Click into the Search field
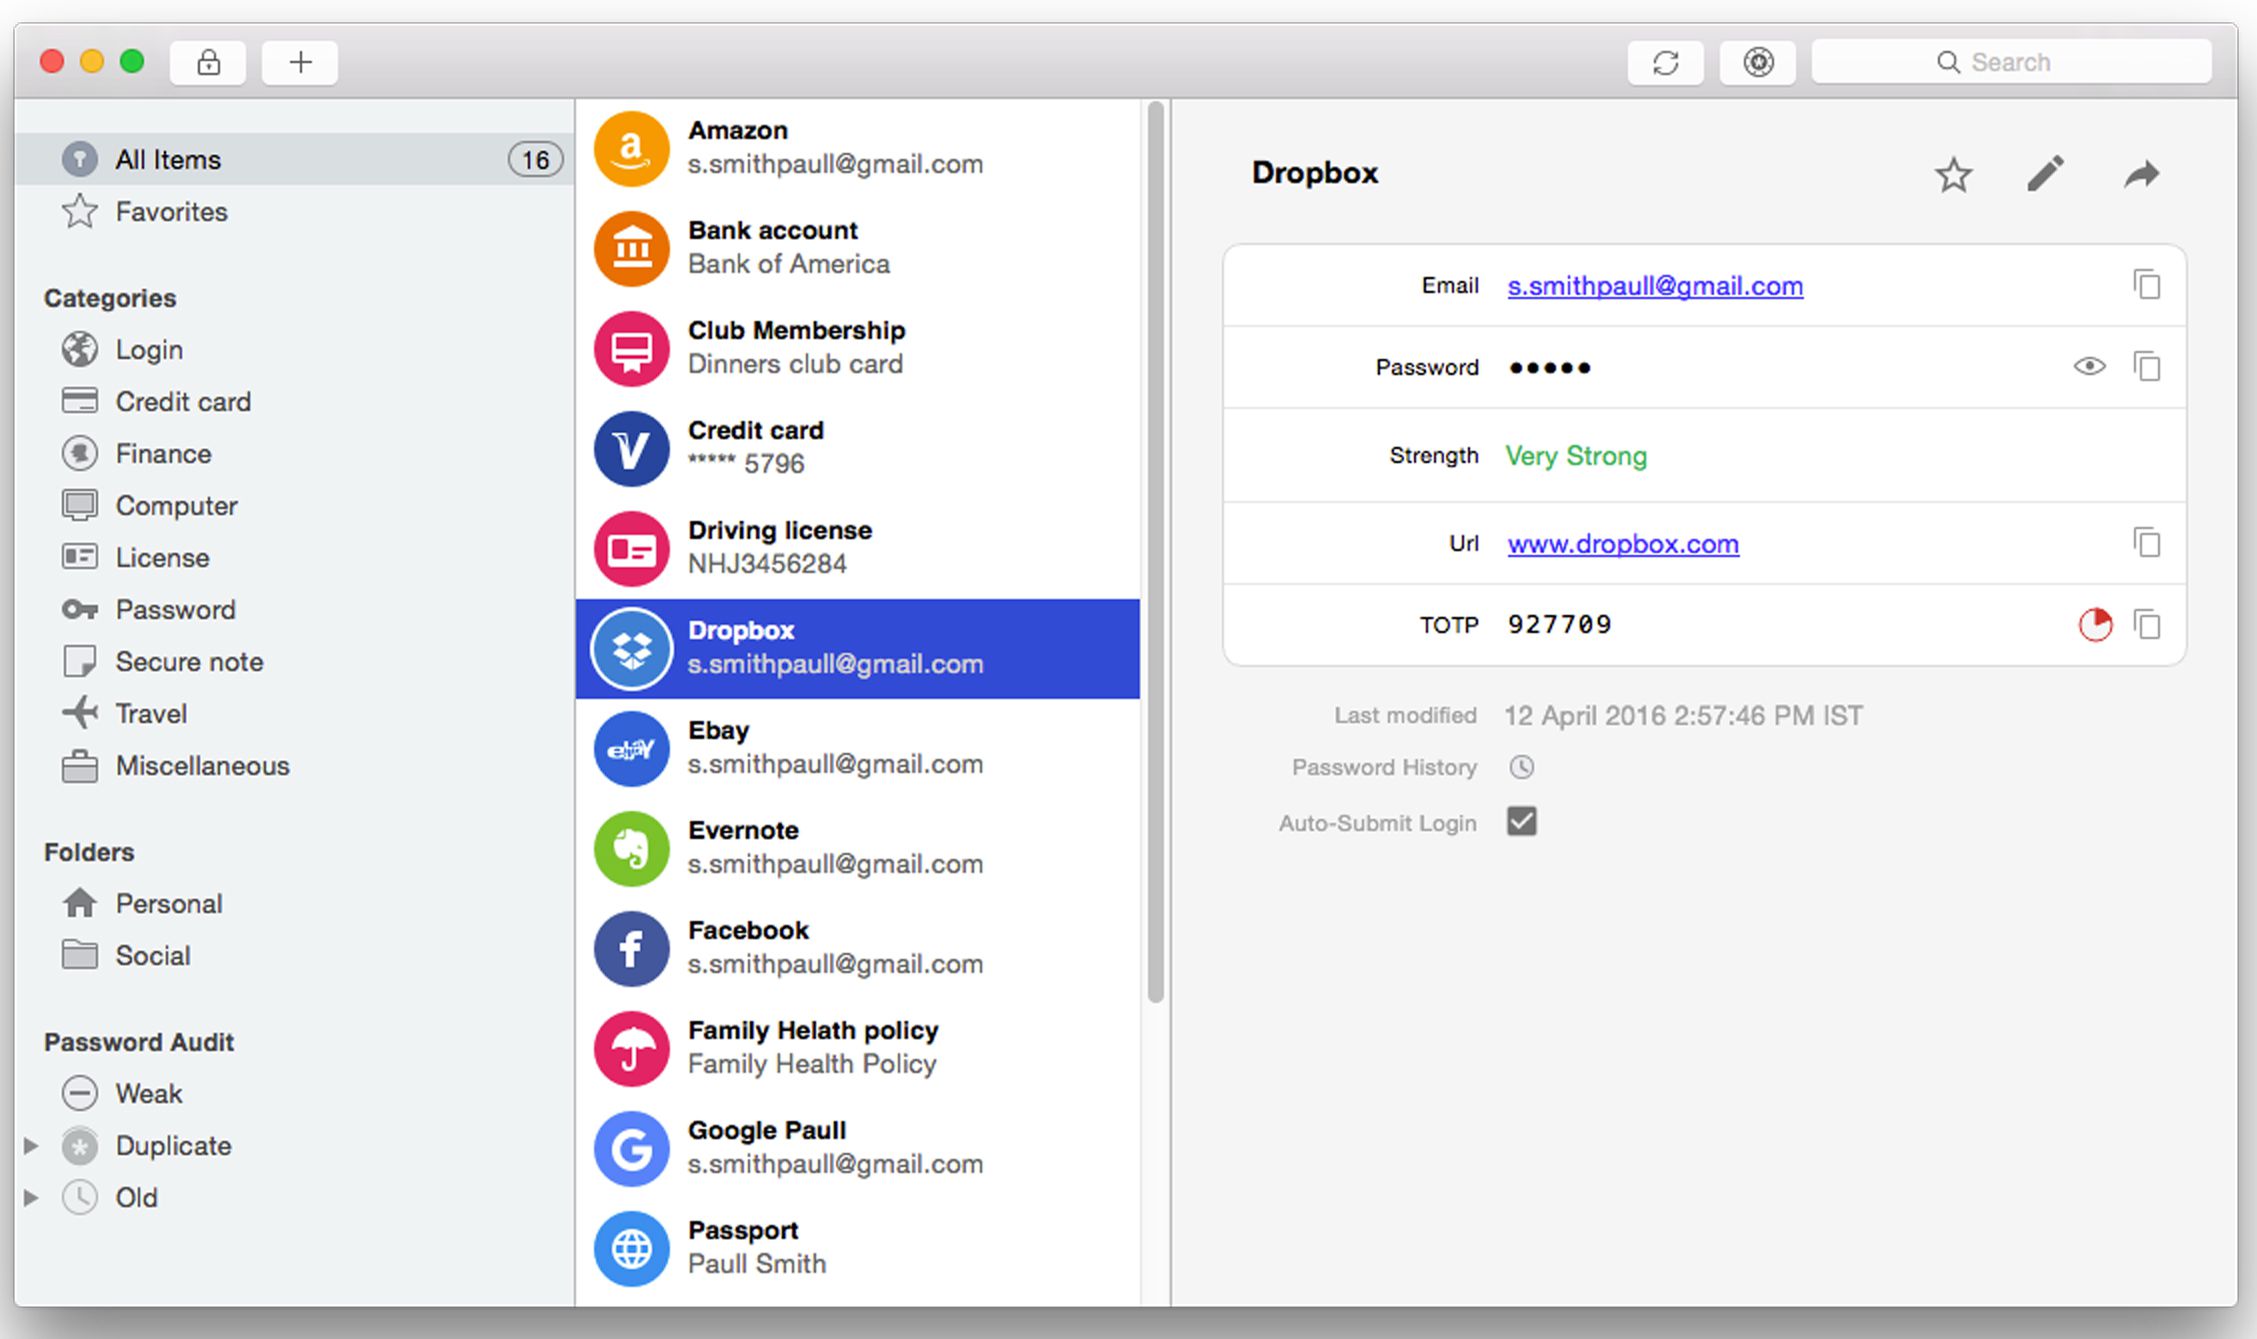 [2010, 63]
